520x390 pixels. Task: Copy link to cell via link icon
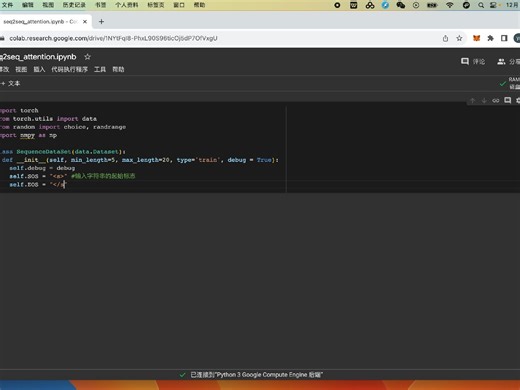point(496,100)
